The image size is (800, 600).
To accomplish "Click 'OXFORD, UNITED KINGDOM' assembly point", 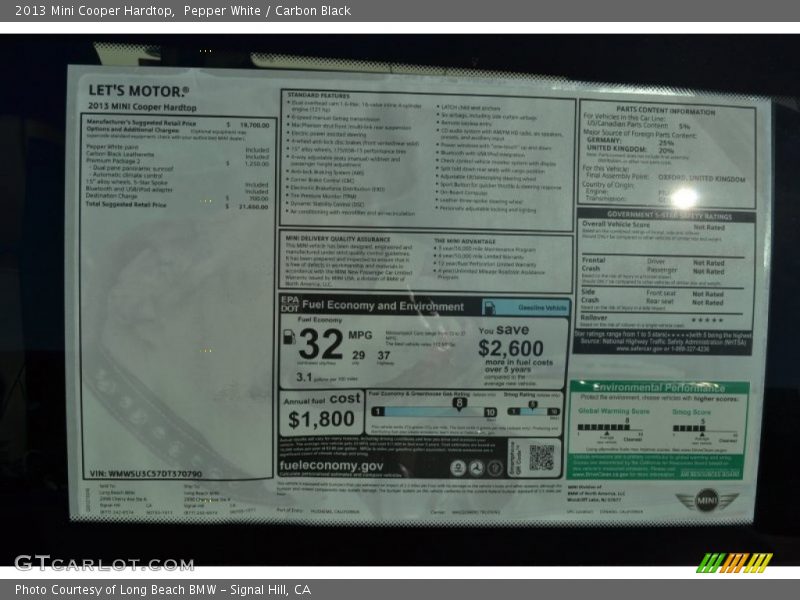I will pyautogui.click(x=702, y=178).
